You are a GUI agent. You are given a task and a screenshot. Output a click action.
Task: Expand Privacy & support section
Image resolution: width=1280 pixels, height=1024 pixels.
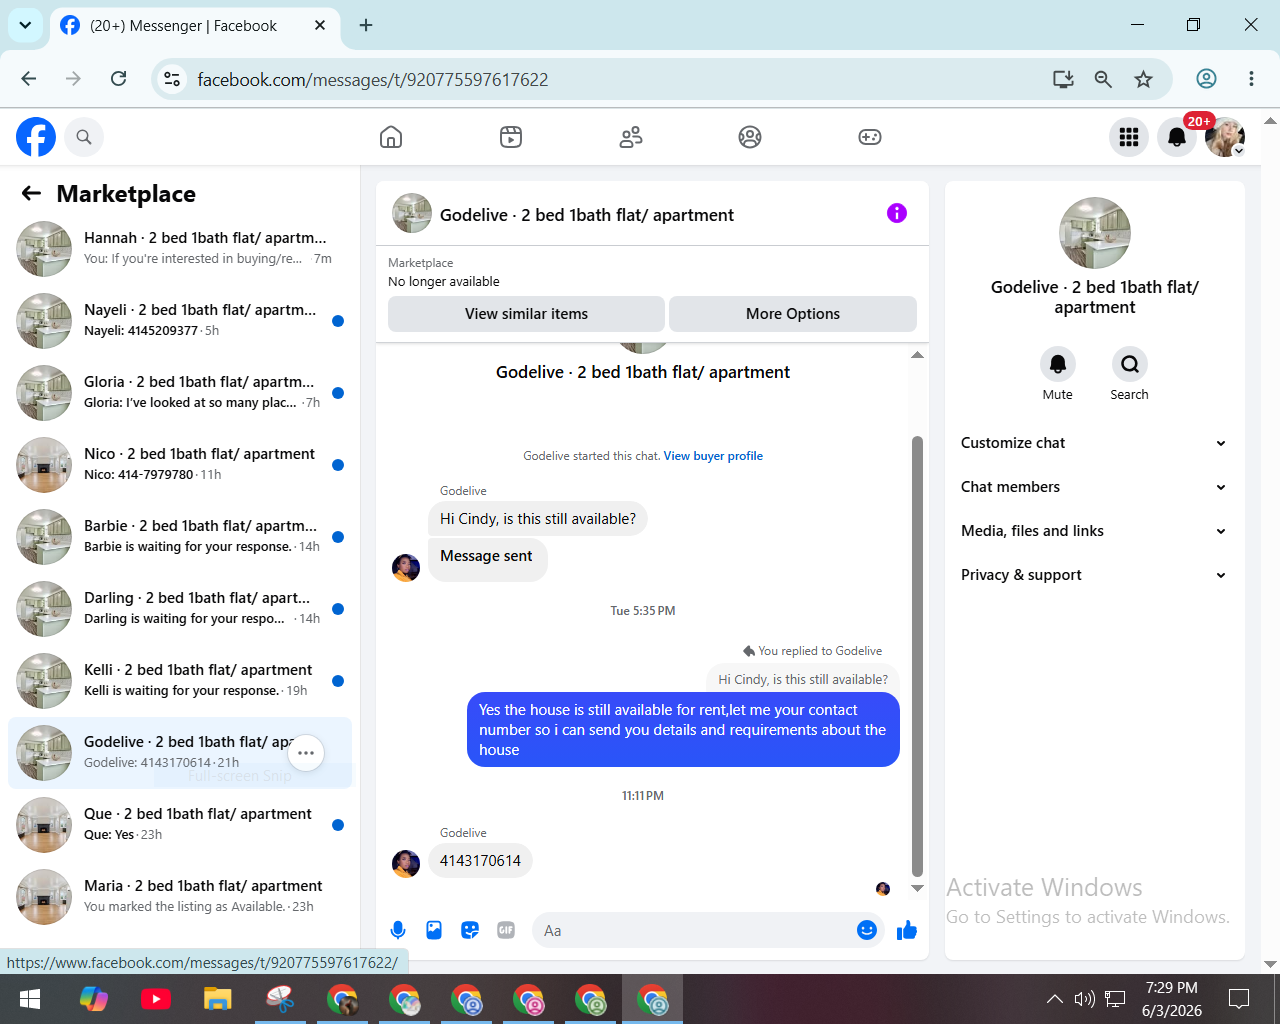(1094, 575)
